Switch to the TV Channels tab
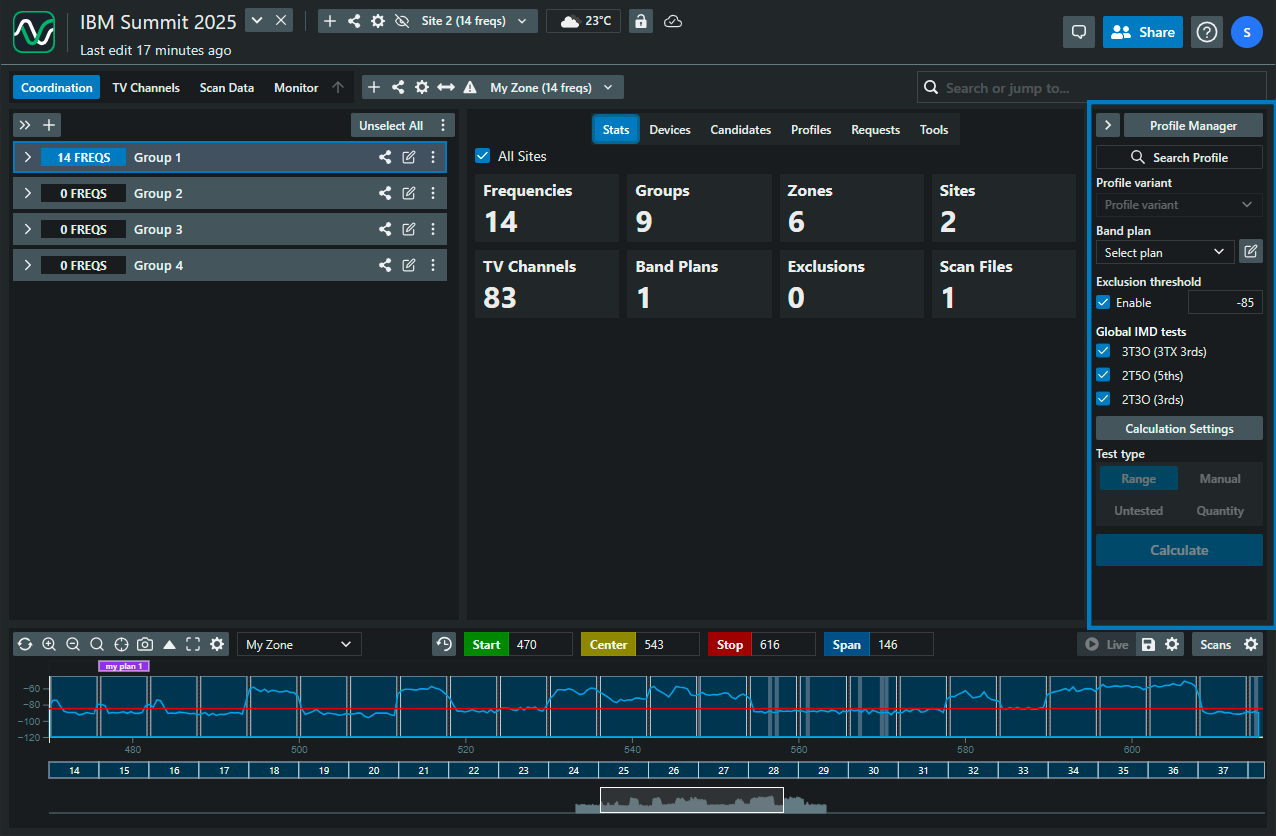The width and height of the screenshot is (1276, 836). pos(146,88)
